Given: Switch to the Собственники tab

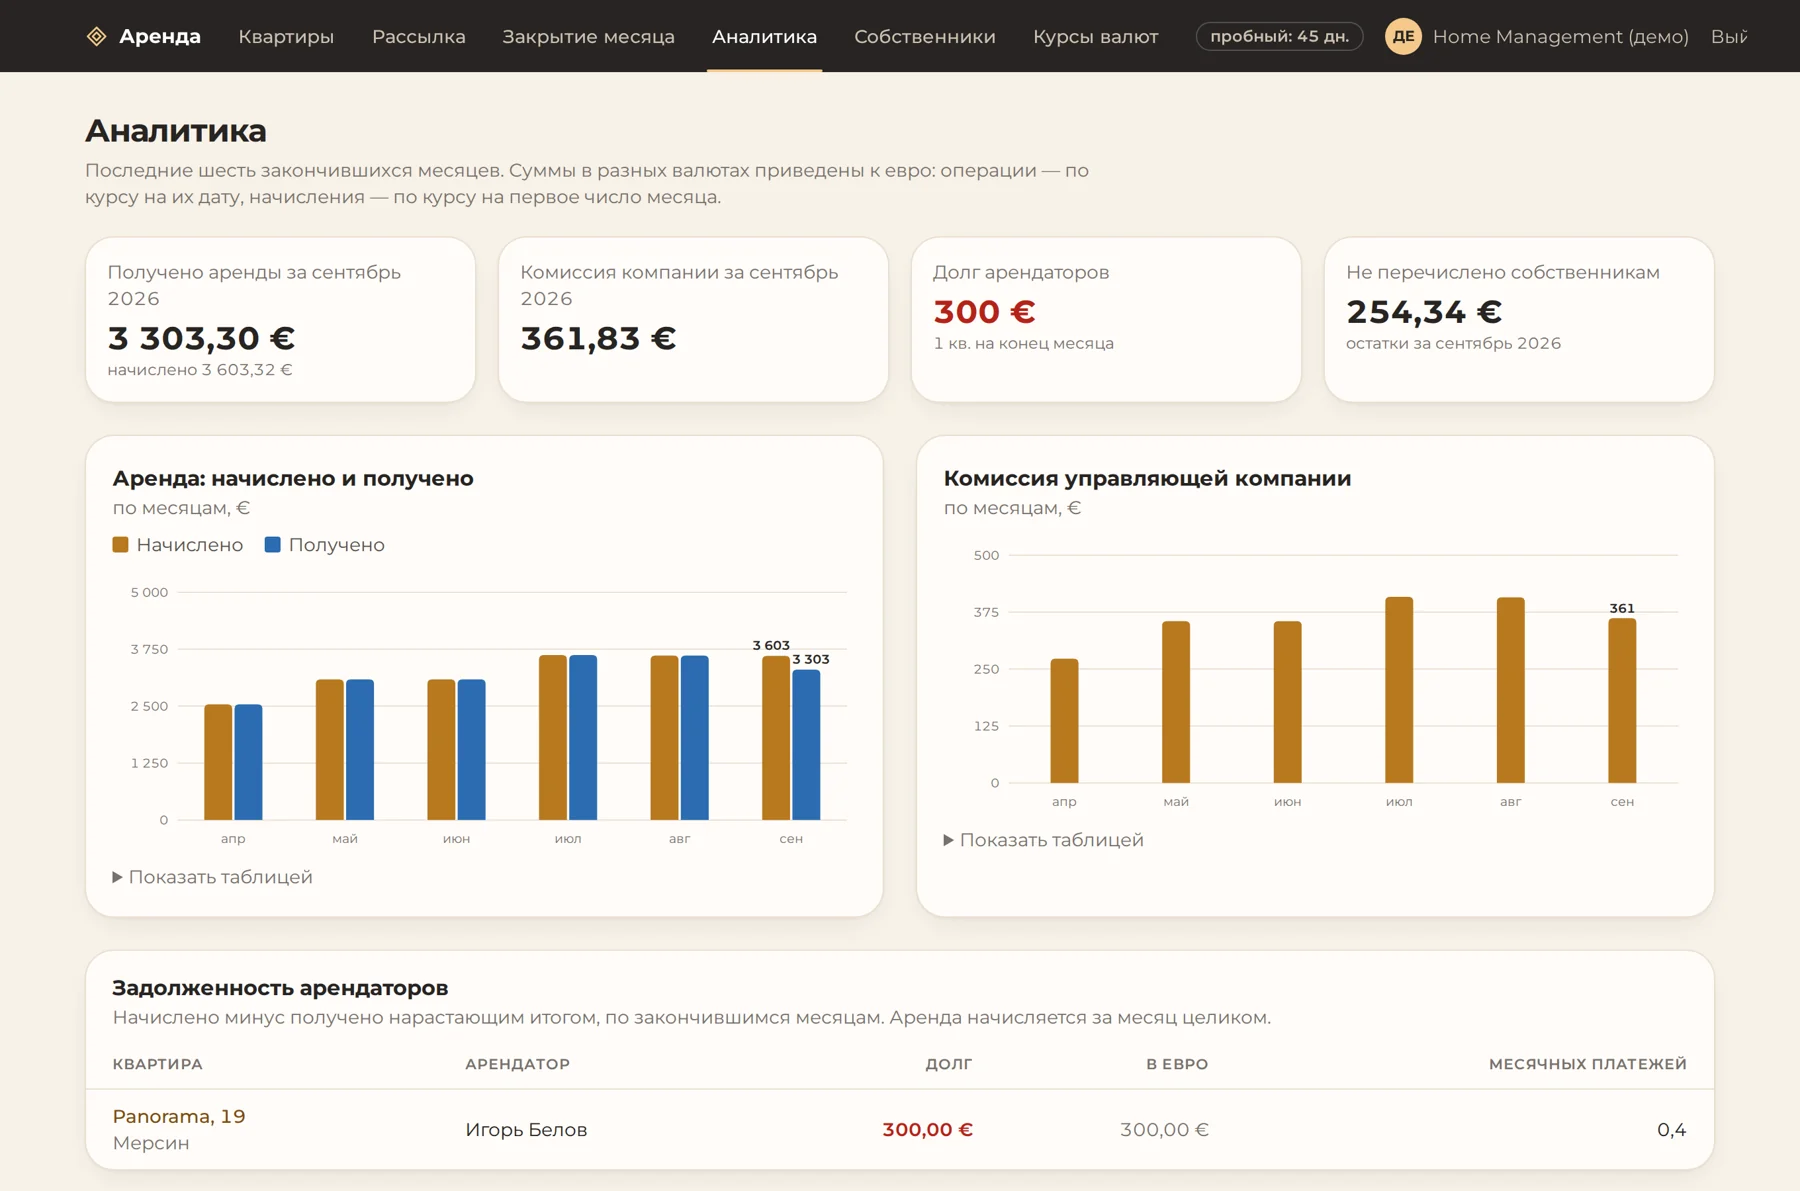Looking at the screenshot, I should click(924, 37).
